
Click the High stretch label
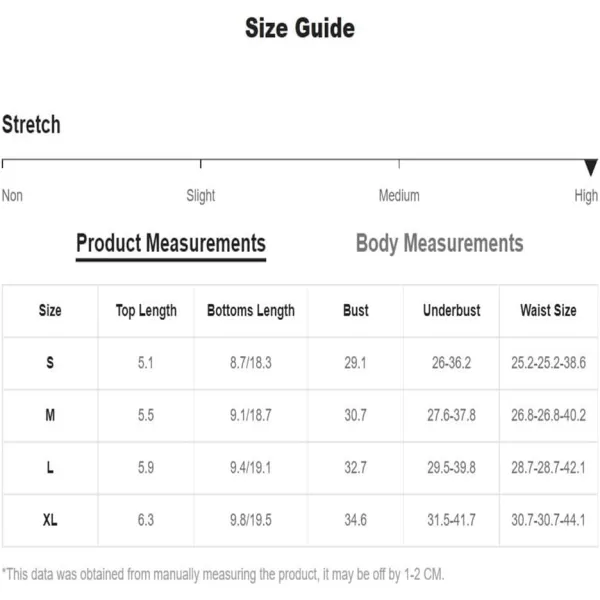point(586,196)
